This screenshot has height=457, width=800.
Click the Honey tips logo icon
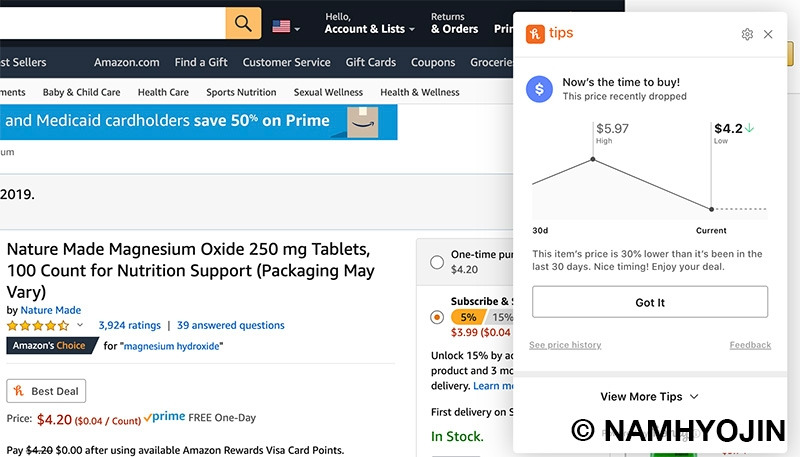(x=535, y=34)
